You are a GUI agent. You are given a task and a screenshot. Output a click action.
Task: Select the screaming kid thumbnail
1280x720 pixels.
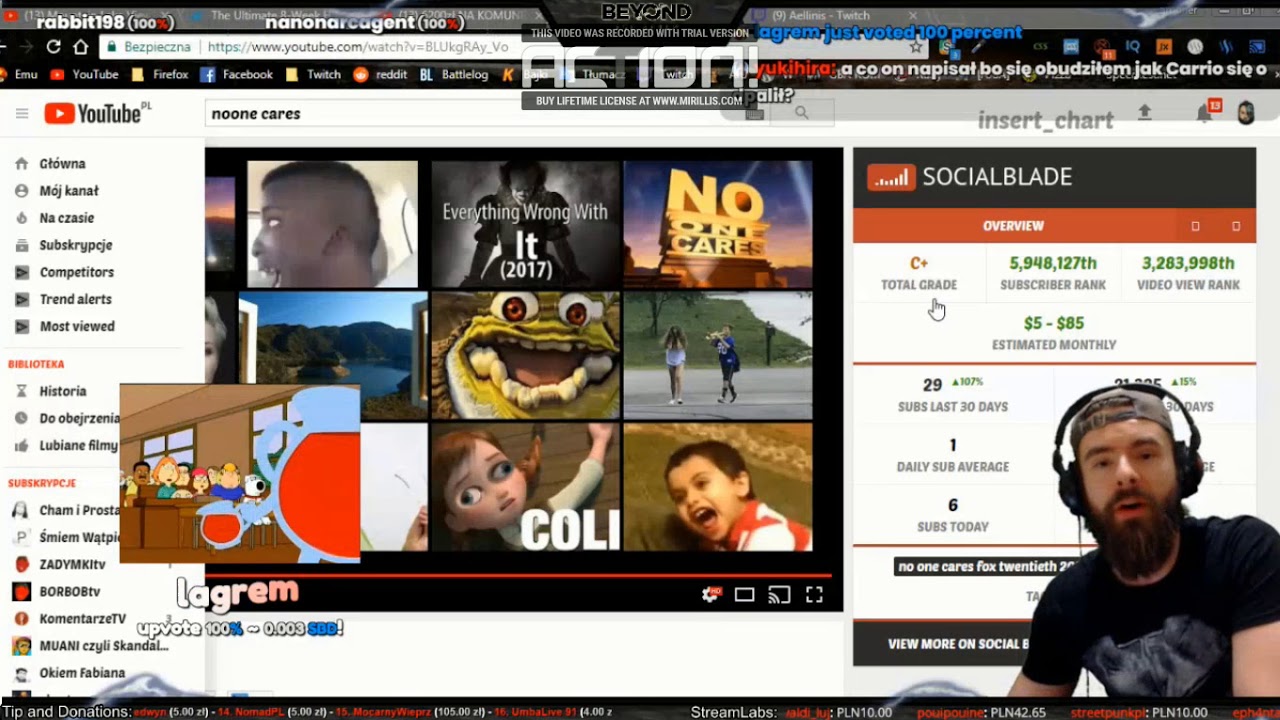click(x=718, y=487)
